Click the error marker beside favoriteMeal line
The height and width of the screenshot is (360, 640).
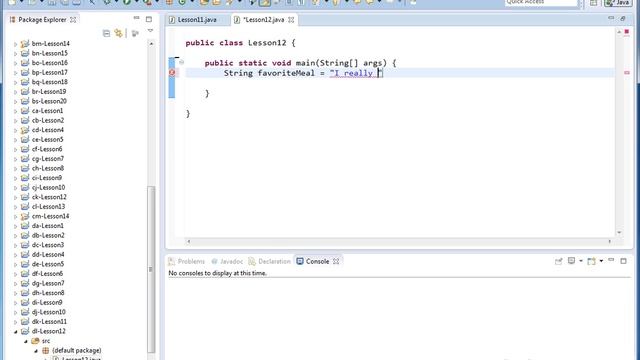(x=172, y=73)
